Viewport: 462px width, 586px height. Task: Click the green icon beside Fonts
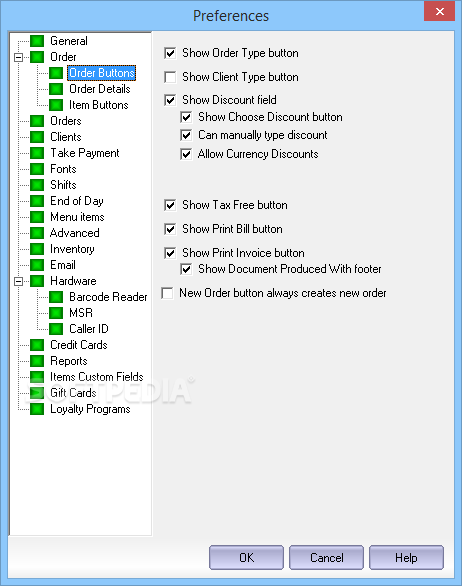coord(37,169)
